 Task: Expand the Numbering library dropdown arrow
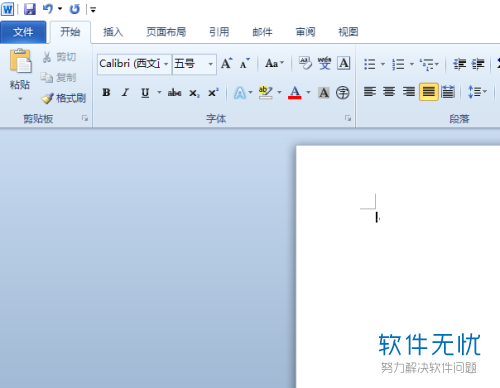(412, 64)
